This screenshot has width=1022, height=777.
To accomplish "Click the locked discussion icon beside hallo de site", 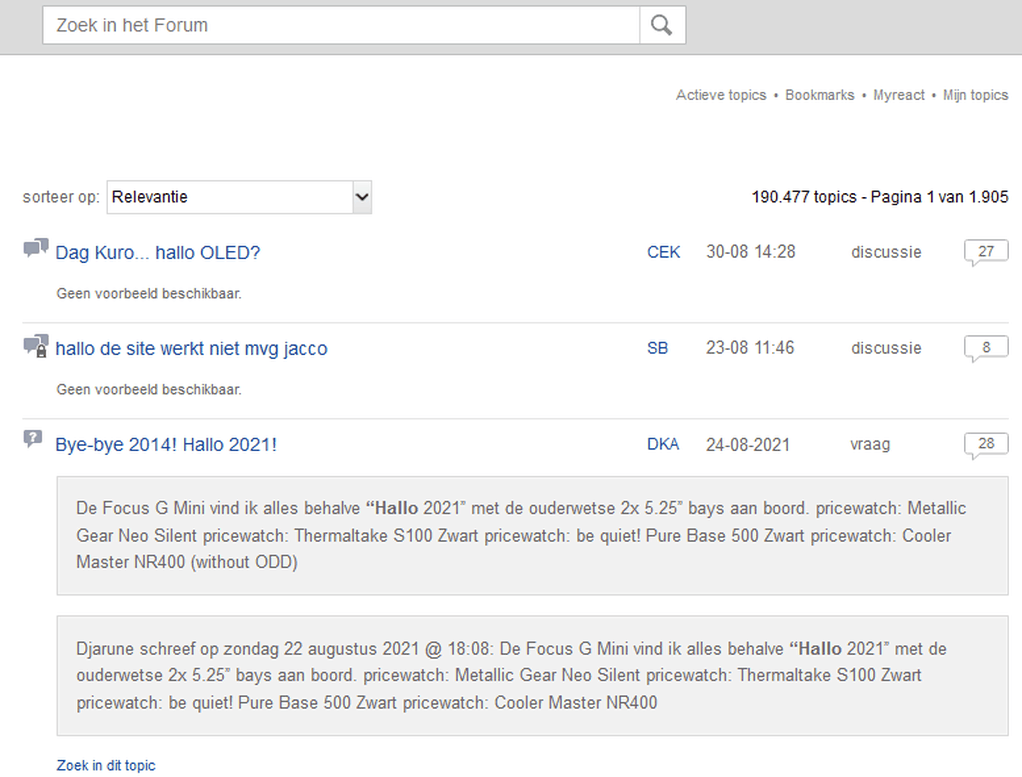I will 36,346.
